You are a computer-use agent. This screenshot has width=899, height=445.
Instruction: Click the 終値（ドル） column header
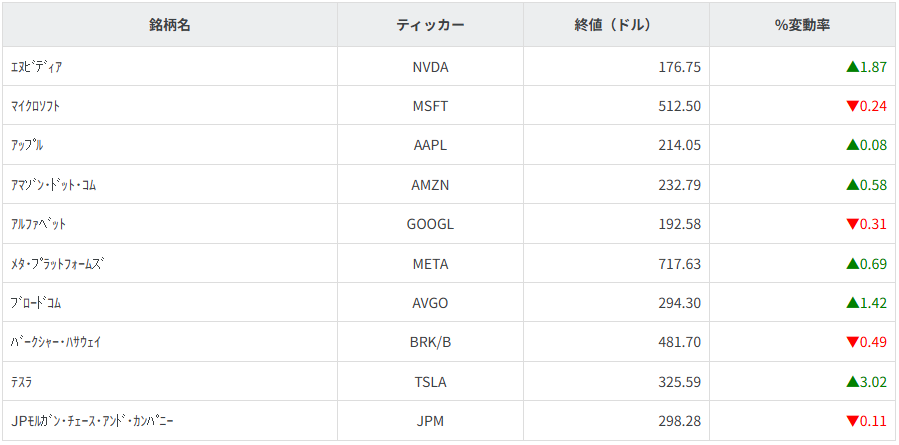(x=615, y=25)
